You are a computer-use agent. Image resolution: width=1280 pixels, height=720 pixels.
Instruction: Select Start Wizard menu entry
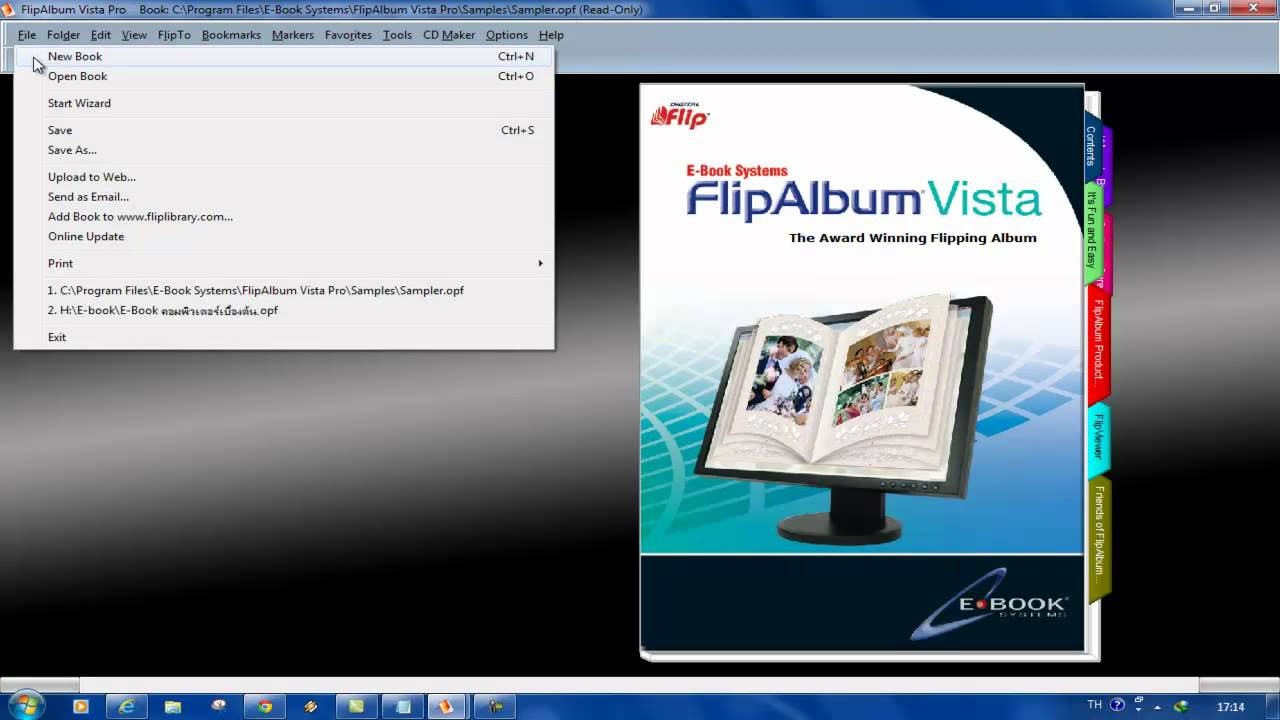pyautogui.click(x=284, y=104)
